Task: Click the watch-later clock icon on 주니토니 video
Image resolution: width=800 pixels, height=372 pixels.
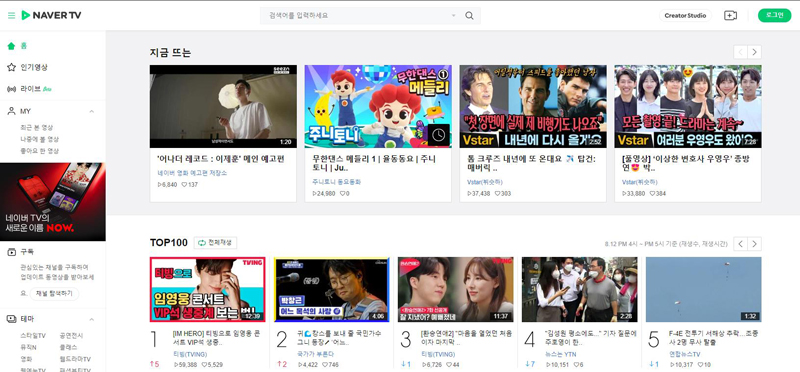Action: pos(438,135)
